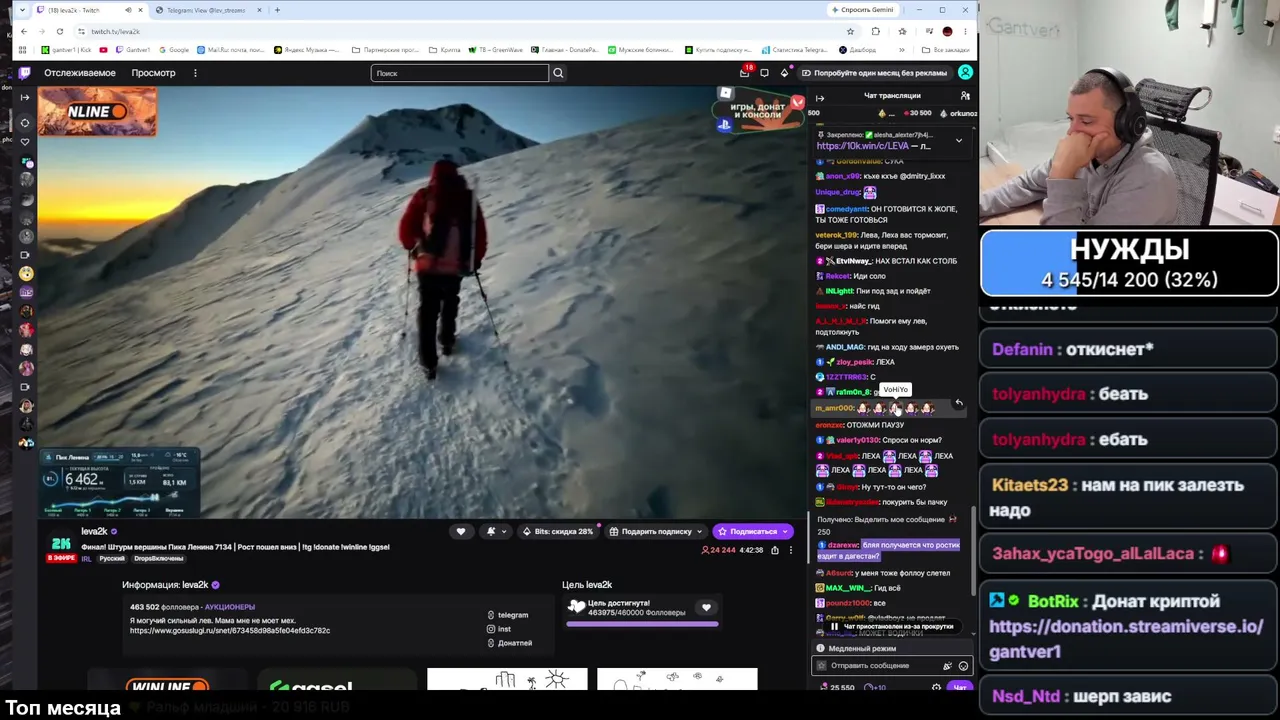The width and height of the screenshot is (1280, 720).
Task: Reload the page in the browser
Action: tap(60, 31)
